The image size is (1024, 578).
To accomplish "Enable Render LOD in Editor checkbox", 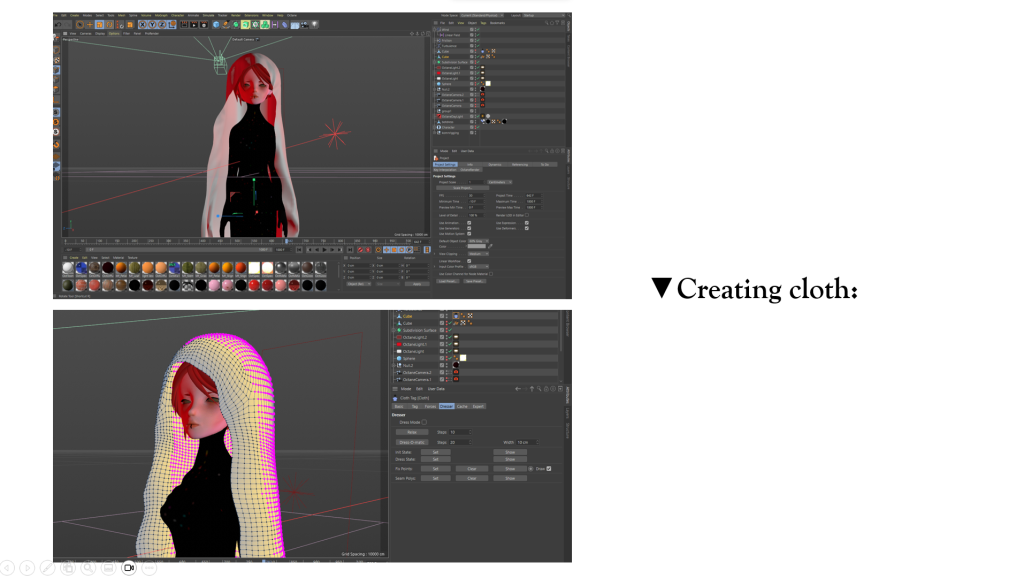I will pyautogui.click(x=527, y=215).
